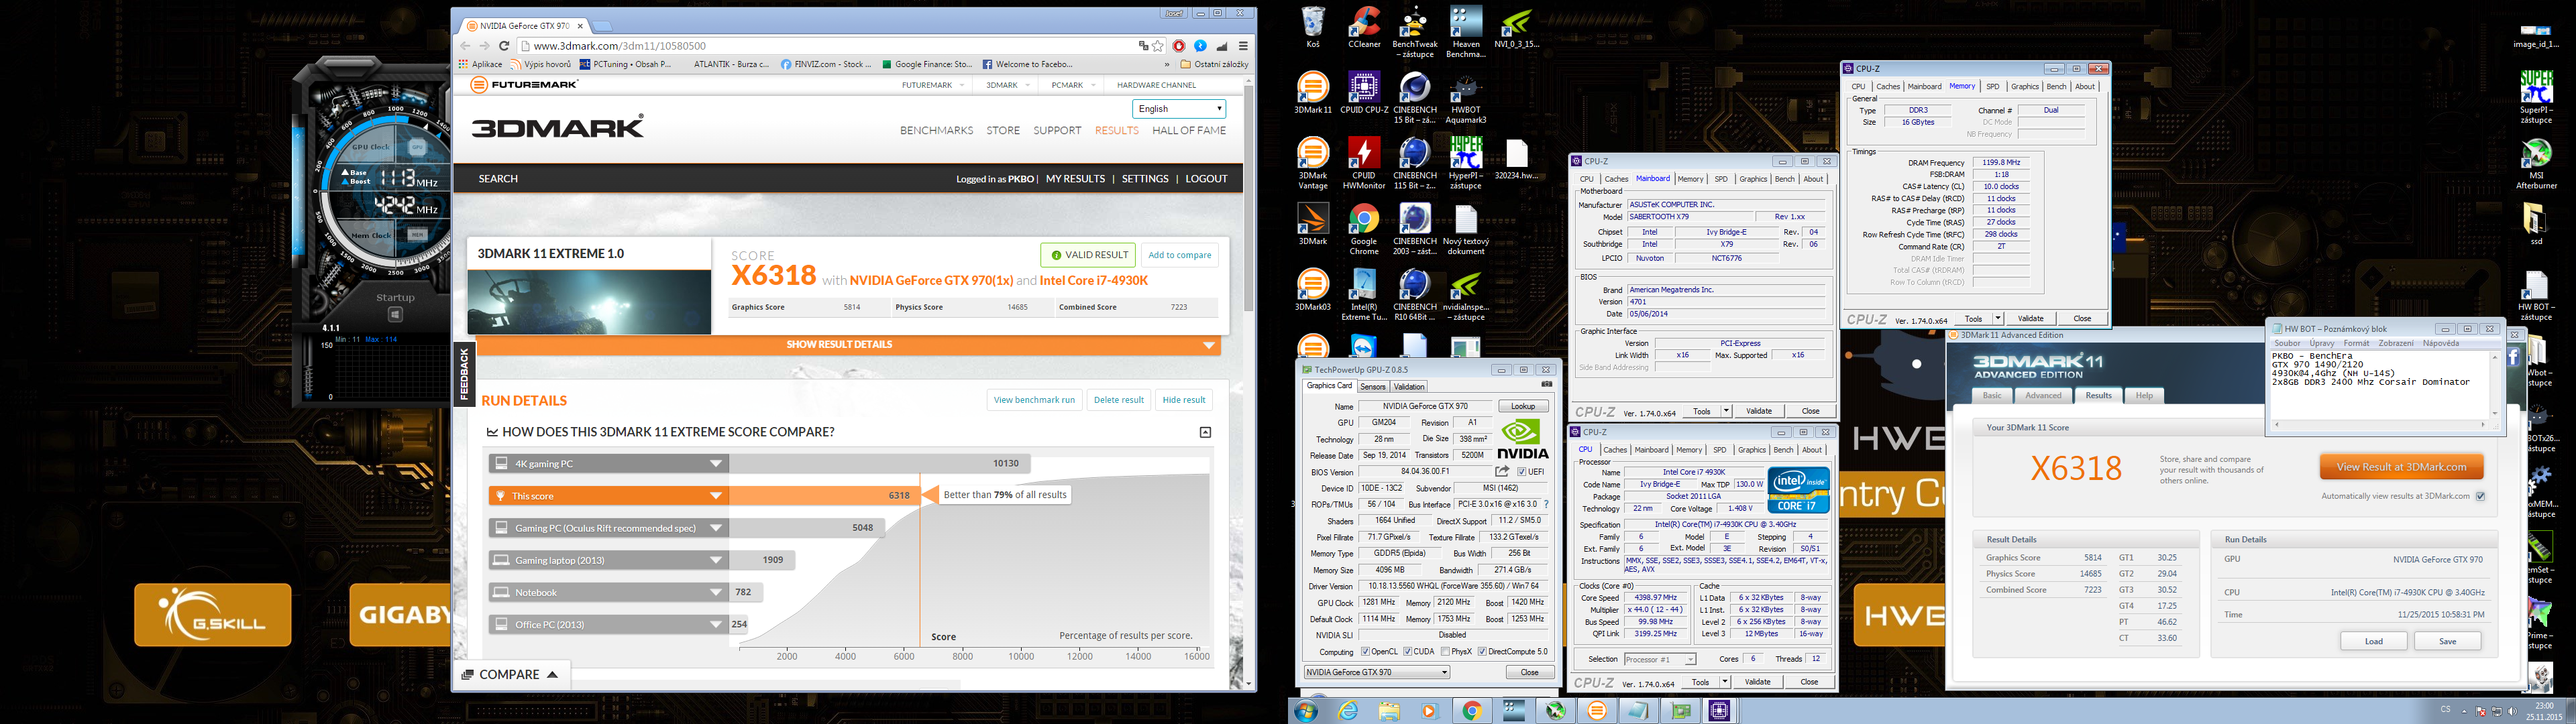This screenshot has height=724, width=2576.
Task: Click the FEEDBACK side tab
Action: [464, 373]
